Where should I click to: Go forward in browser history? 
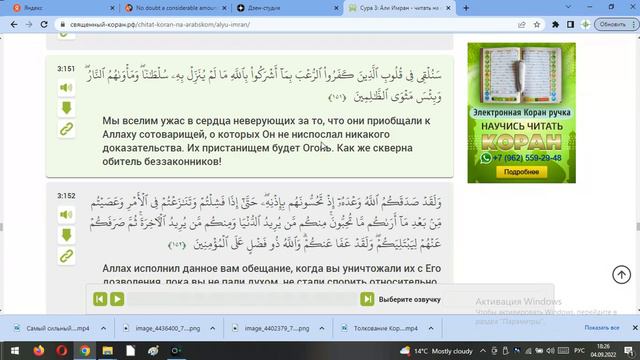coord(29,24)
